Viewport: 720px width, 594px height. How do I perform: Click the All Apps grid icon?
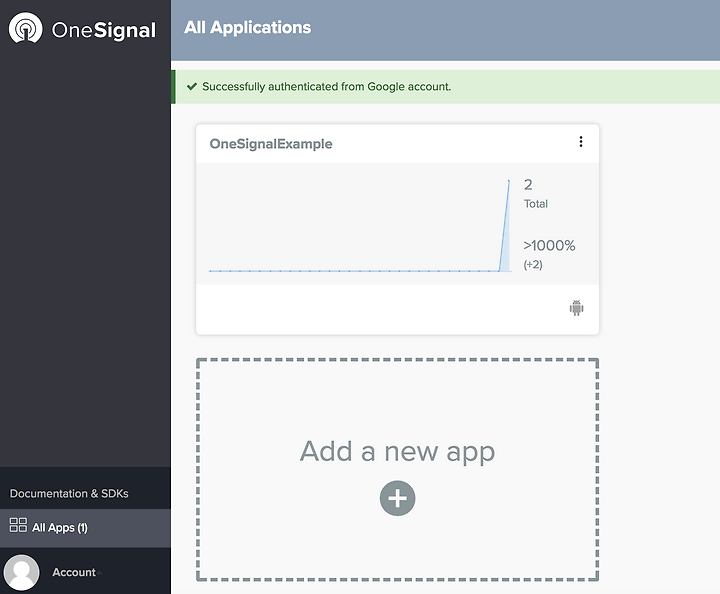click(x=18, y=525)
